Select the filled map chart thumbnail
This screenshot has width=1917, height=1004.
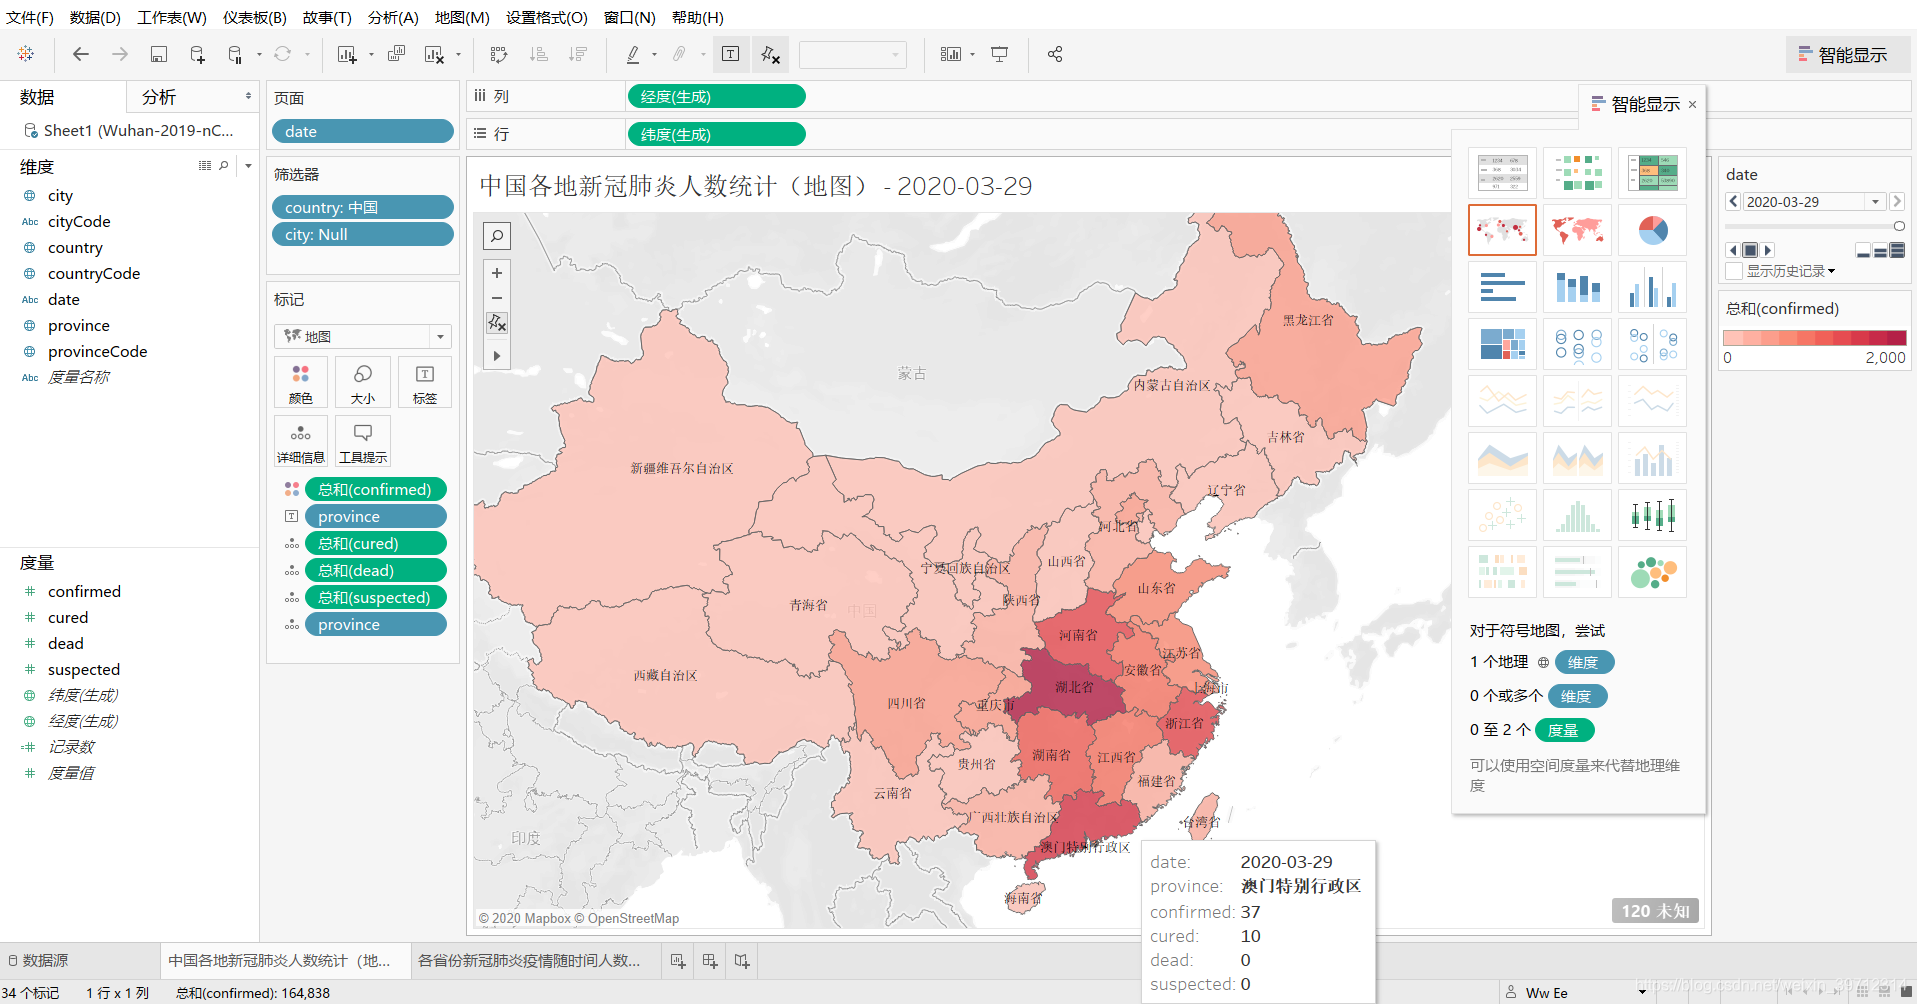point(1577,231)
